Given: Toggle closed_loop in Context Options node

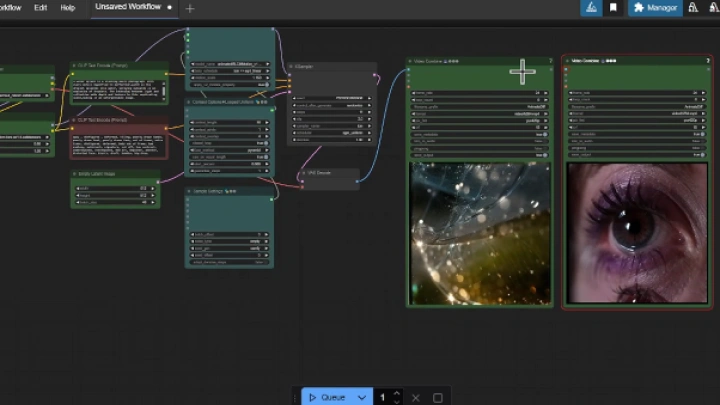Looking at the screenshot, I should (230, 143).
